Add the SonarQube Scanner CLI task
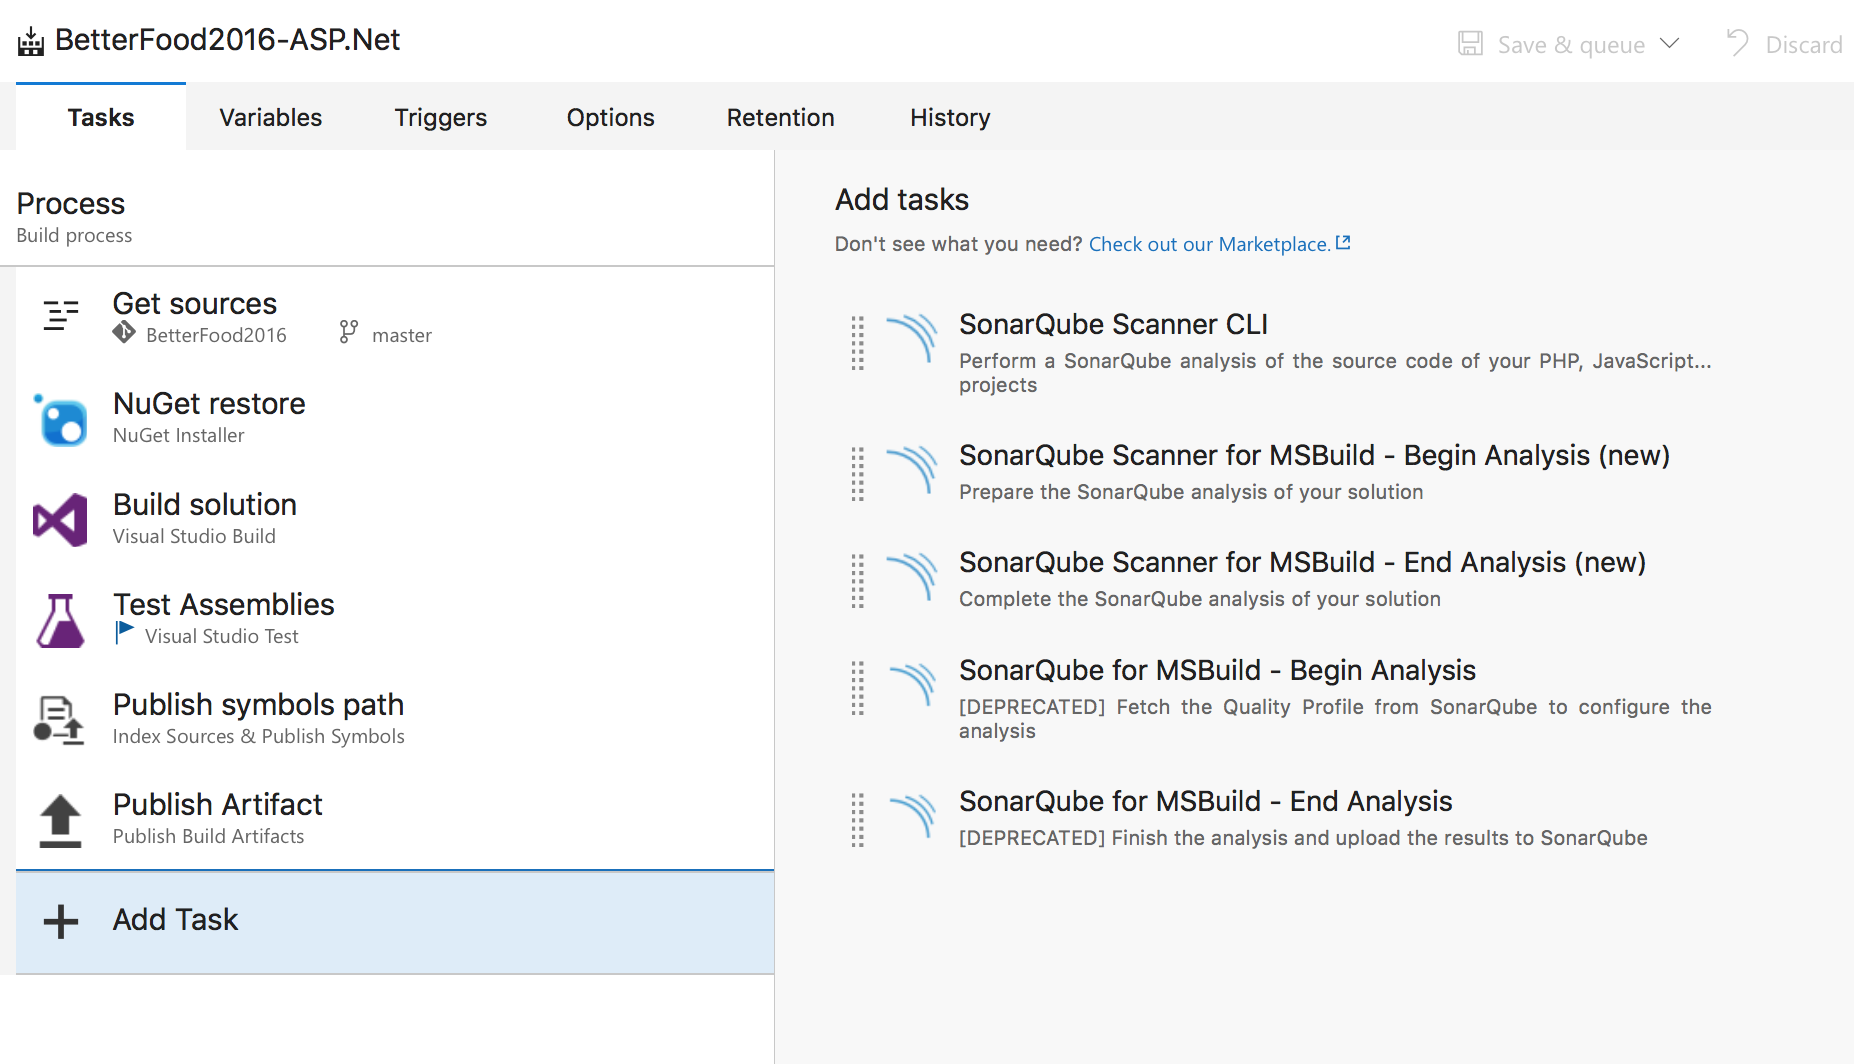1854x1064 pixels. point(1113,324)
